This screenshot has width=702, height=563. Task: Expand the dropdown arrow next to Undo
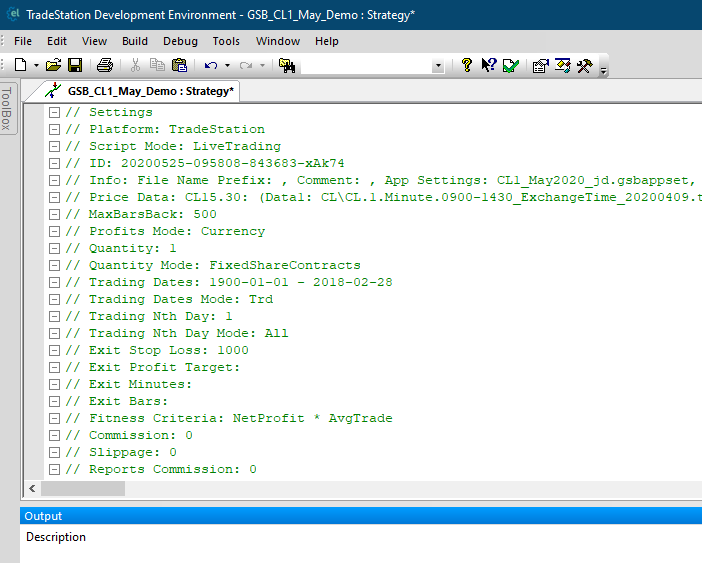tap(227, 65)
